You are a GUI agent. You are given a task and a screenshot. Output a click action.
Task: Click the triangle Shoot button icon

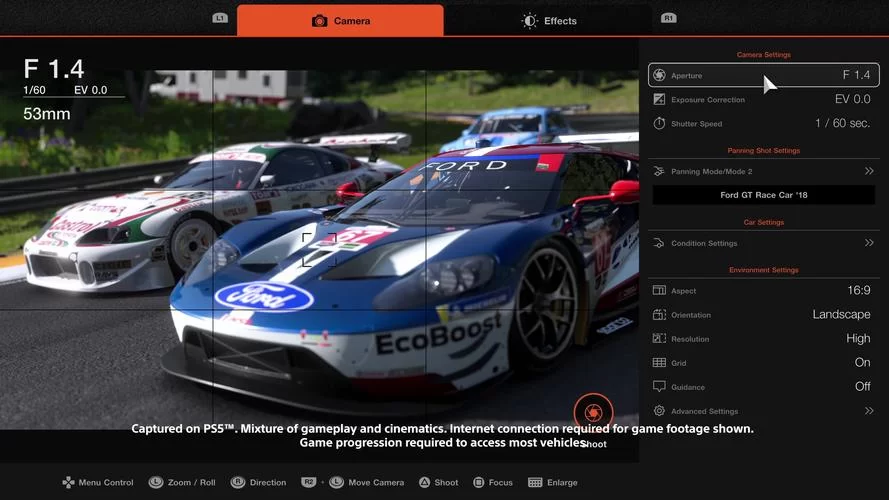[x=424, y=482]
